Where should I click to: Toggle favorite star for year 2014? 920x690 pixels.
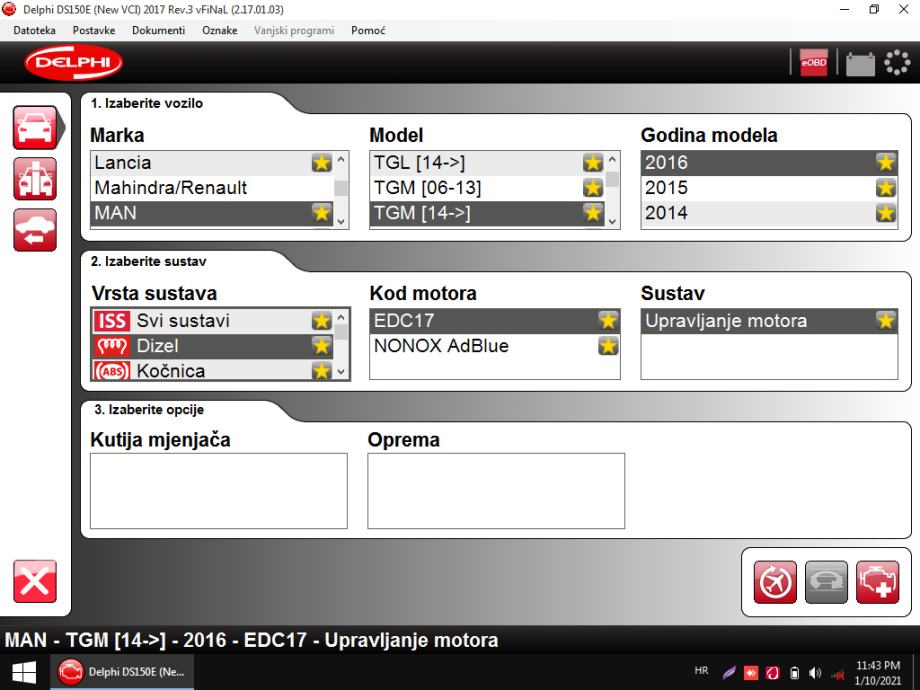pos(885,212)
